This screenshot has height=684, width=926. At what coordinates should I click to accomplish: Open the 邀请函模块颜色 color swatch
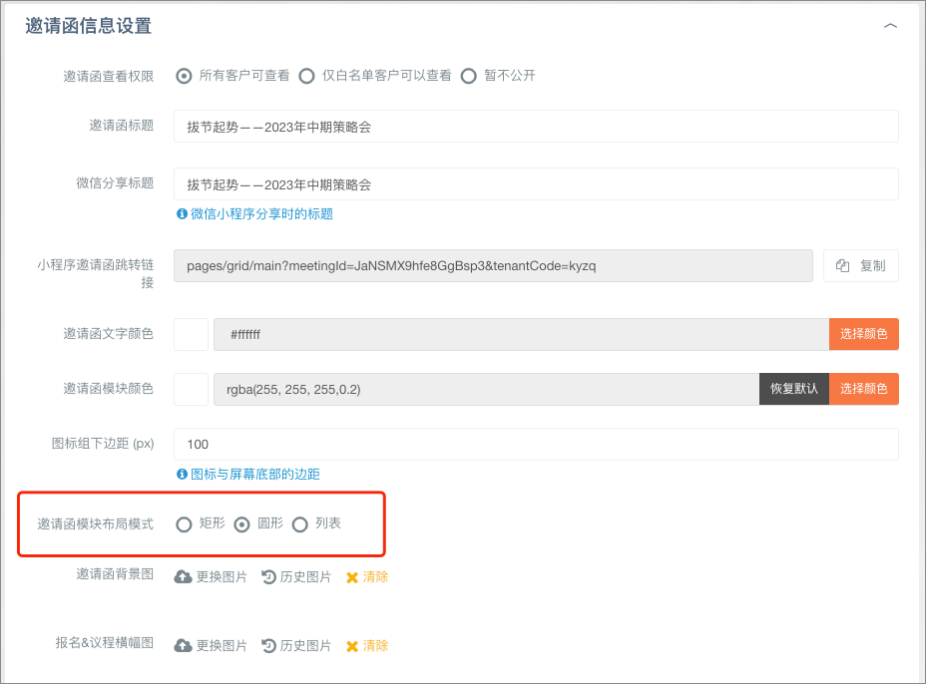pos(191,389)
